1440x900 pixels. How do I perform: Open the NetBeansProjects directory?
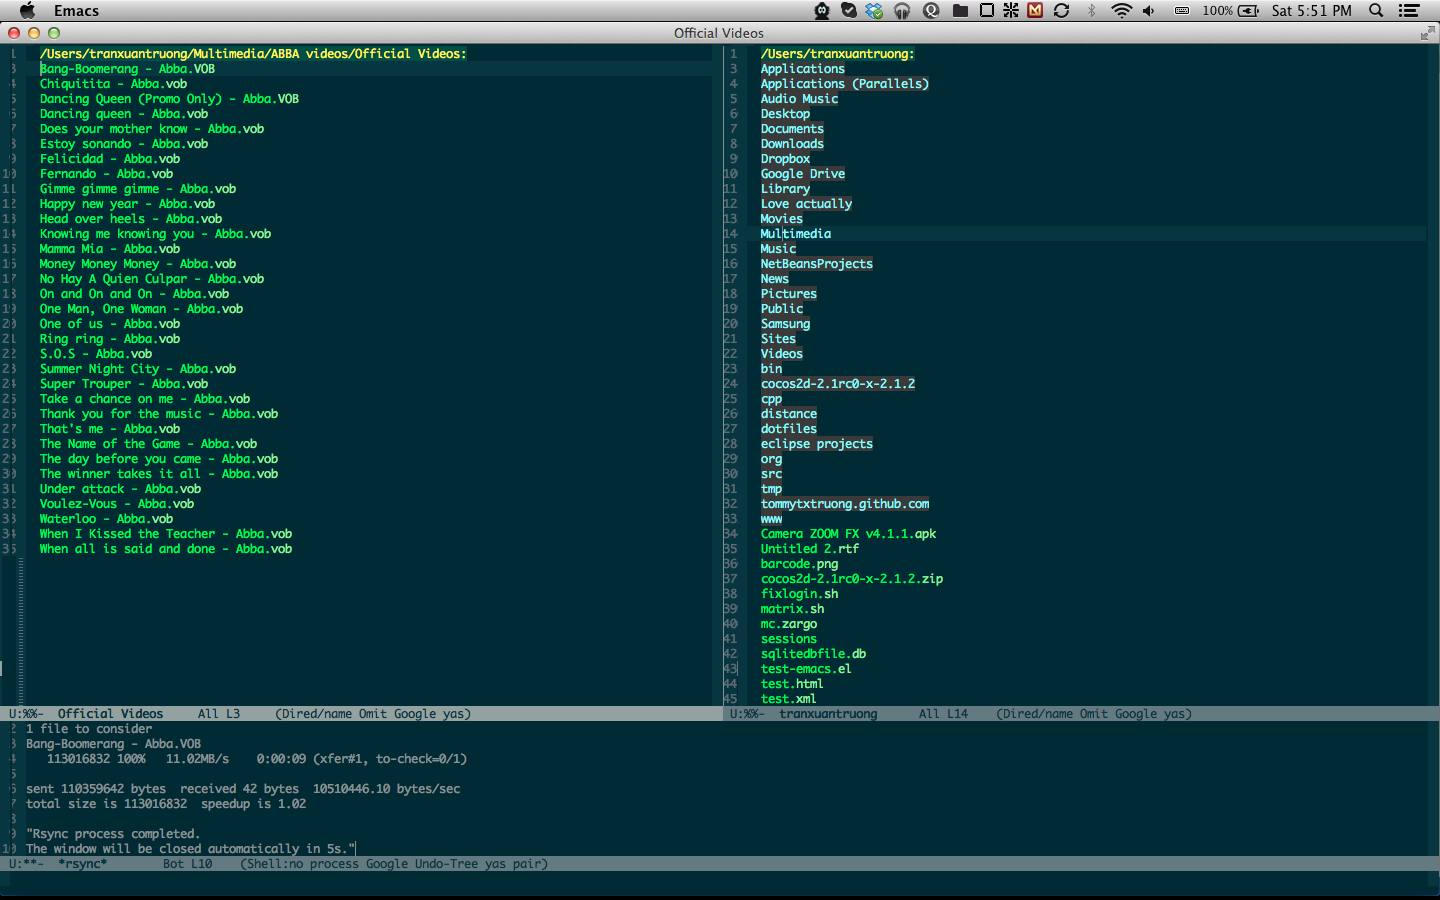tap(816, 264)
